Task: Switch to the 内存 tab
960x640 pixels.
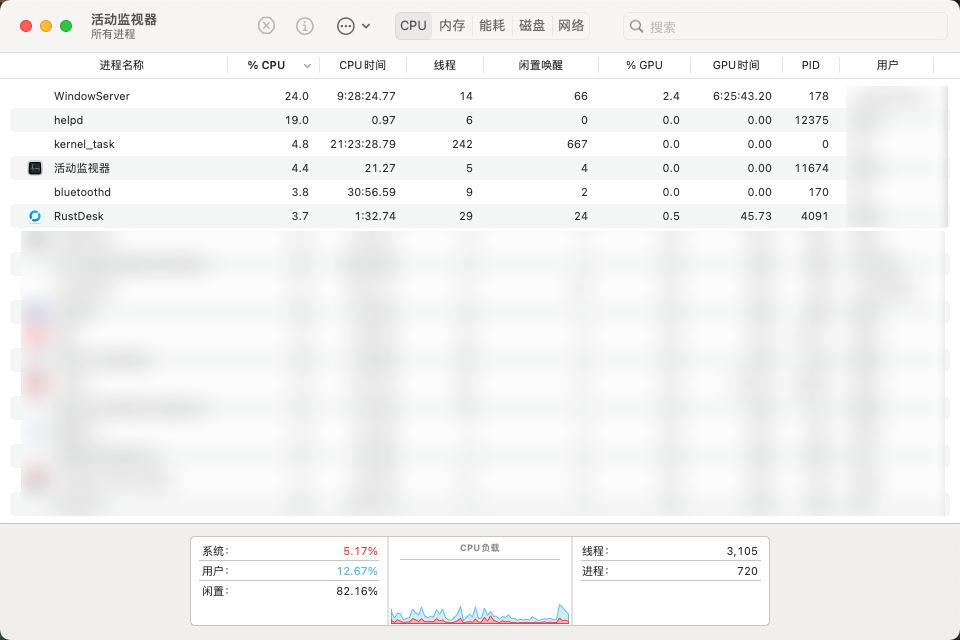Action: (x=453, y=25)
